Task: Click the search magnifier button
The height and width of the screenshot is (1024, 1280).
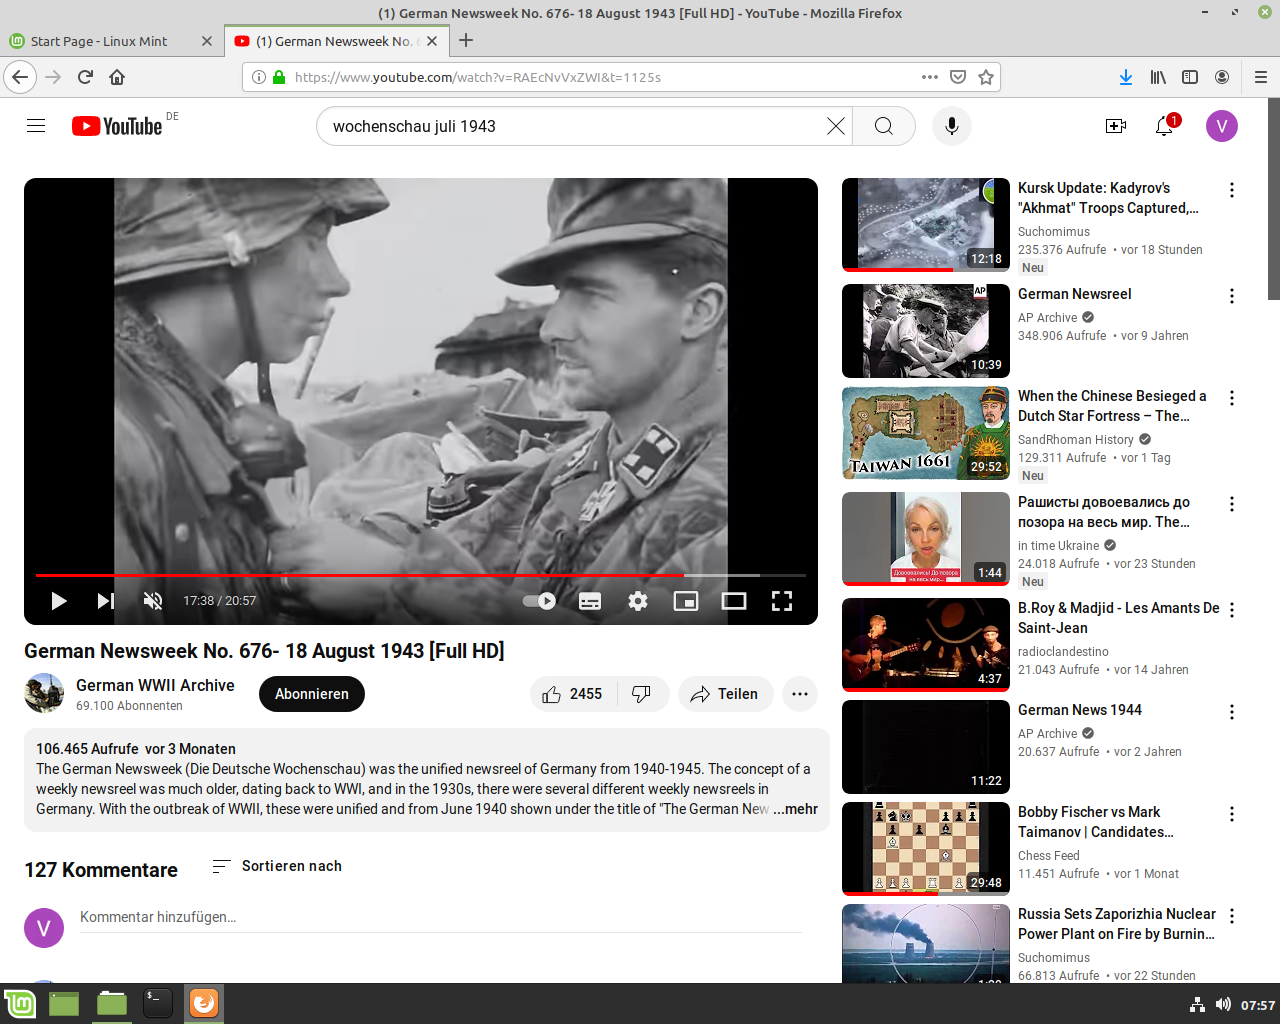Action: tap(884, 126)
